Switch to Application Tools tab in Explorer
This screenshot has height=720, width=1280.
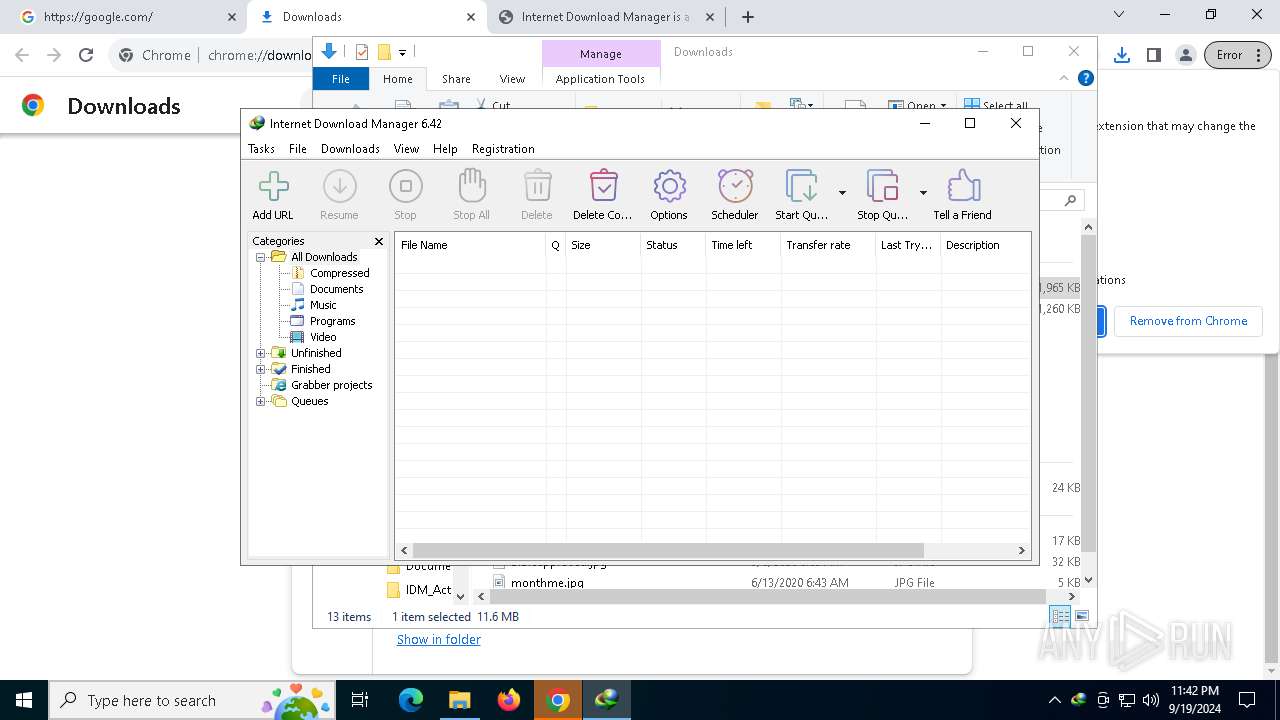600,79
